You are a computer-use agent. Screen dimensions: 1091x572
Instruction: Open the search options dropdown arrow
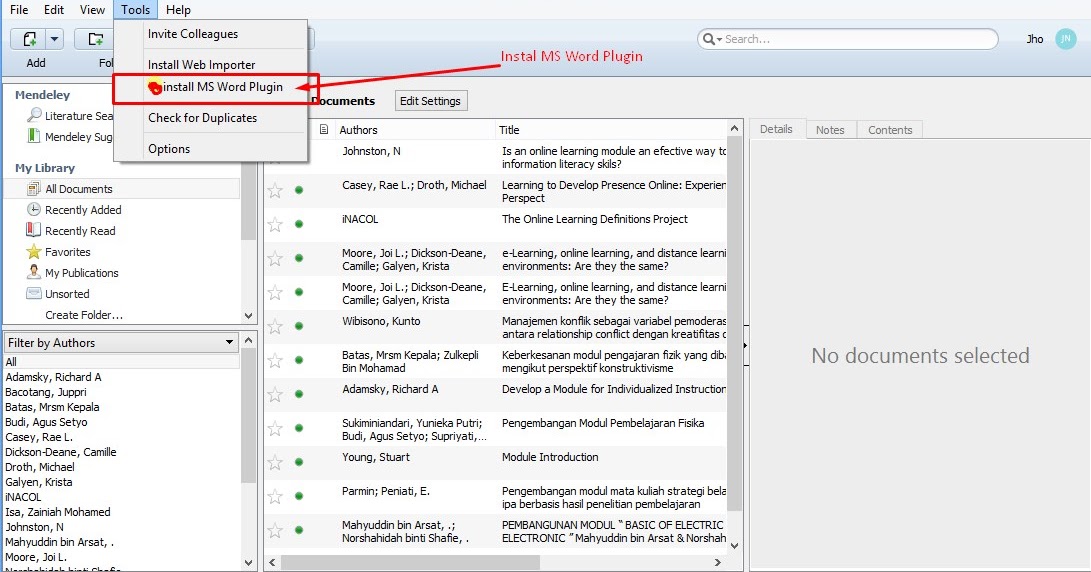point(719,40)
